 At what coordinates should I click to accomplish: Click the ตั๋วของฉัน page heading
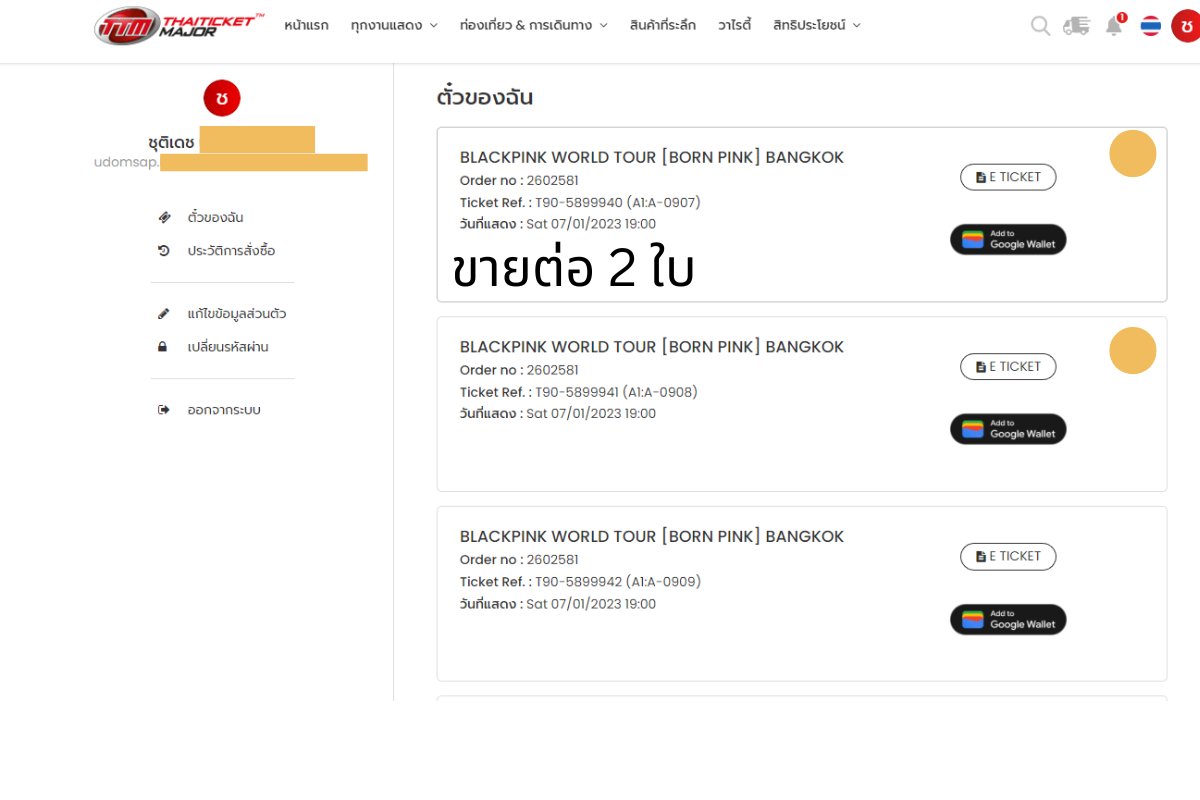point(485,98)
